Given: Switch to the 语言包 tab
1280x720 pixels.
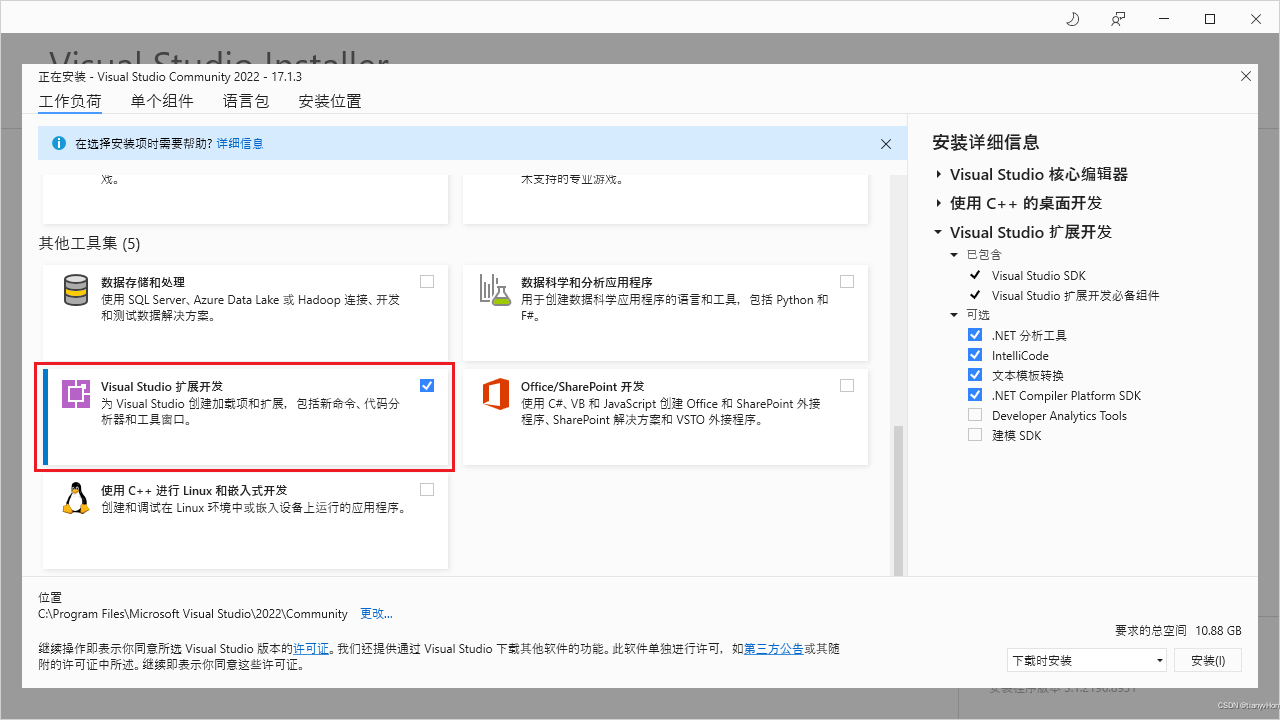Looking at the screenshot, I should click(246, 101).
